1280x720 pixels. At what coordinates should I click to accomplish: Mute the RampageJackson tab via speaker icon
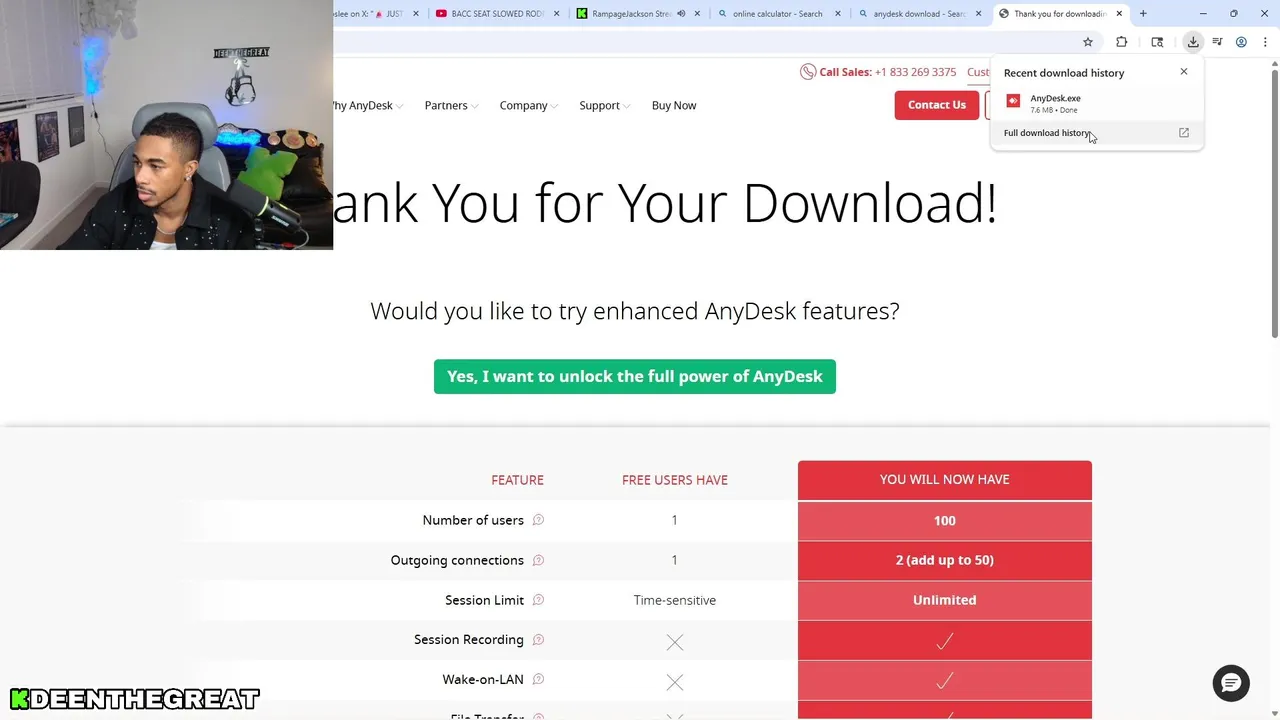click(x=681, y=14)
